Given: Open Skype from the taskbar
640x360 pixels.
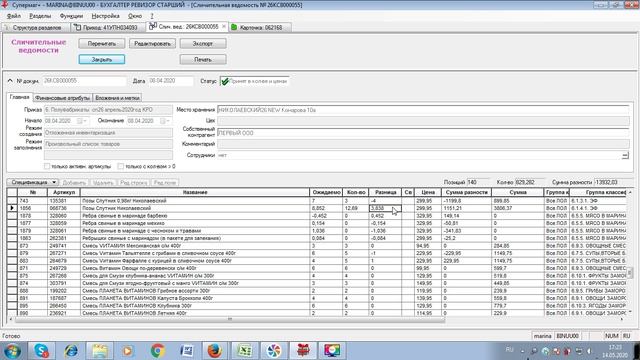Looking at the screenshot, I should coord(42,351).
